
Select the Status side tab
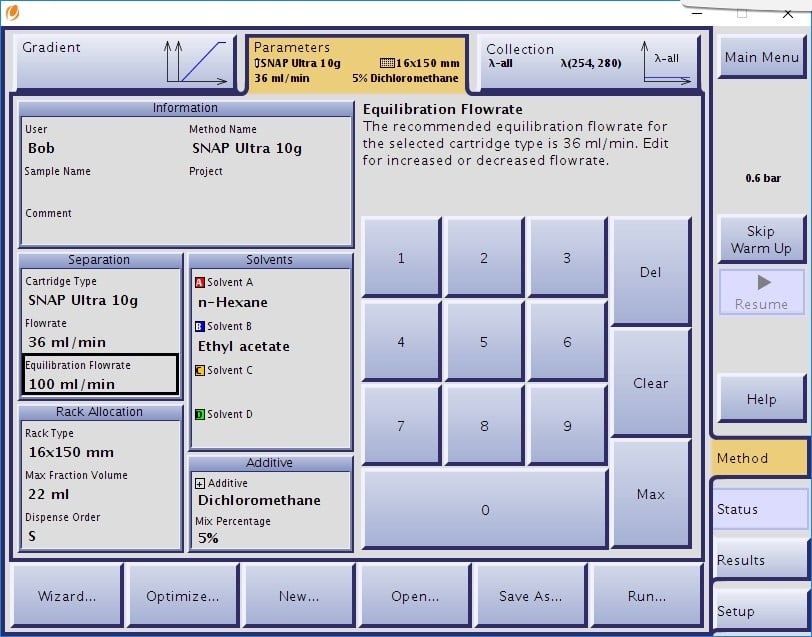click(759, 509)
